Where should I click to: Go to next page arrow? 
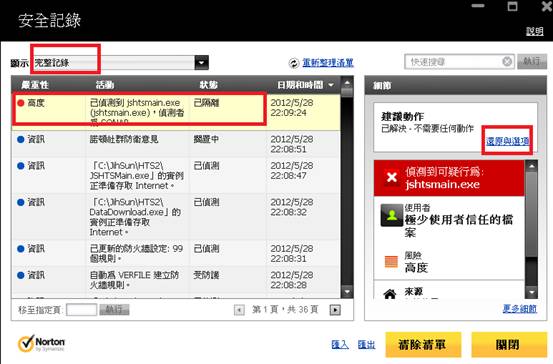[335, 310]
